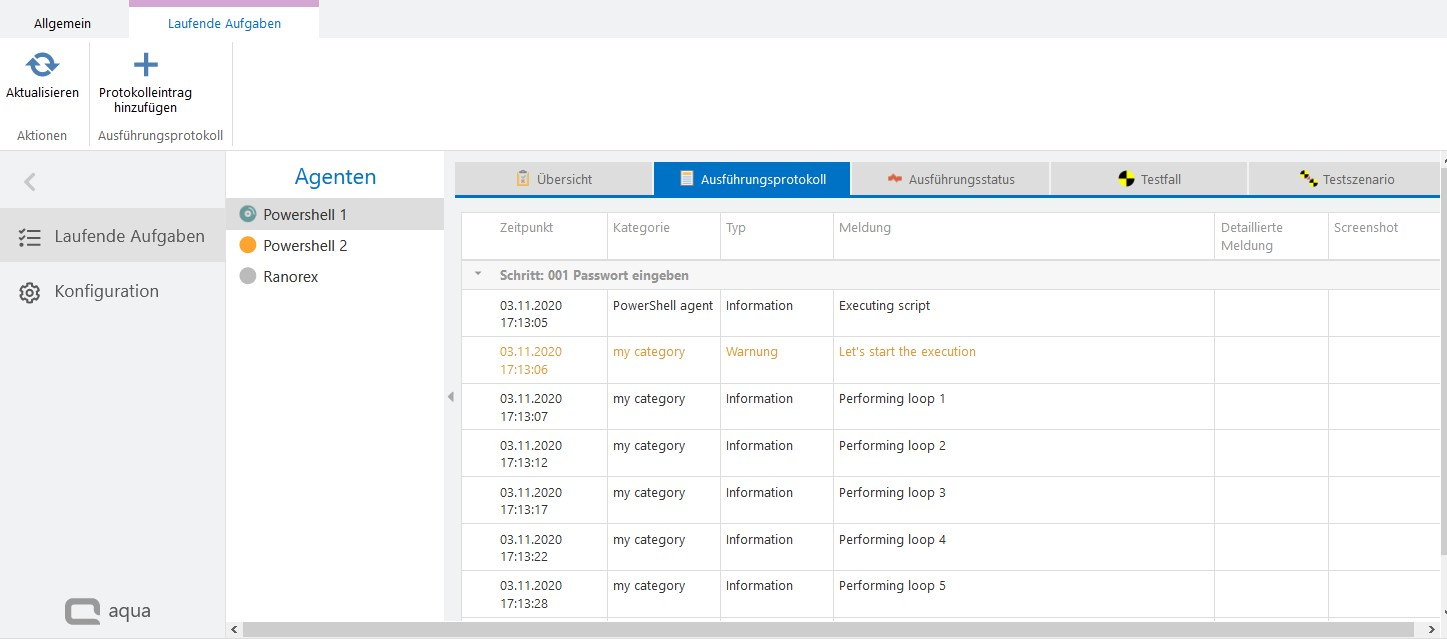
Task: Click the Konfiguration gear icon
Action: pos(30,292)
